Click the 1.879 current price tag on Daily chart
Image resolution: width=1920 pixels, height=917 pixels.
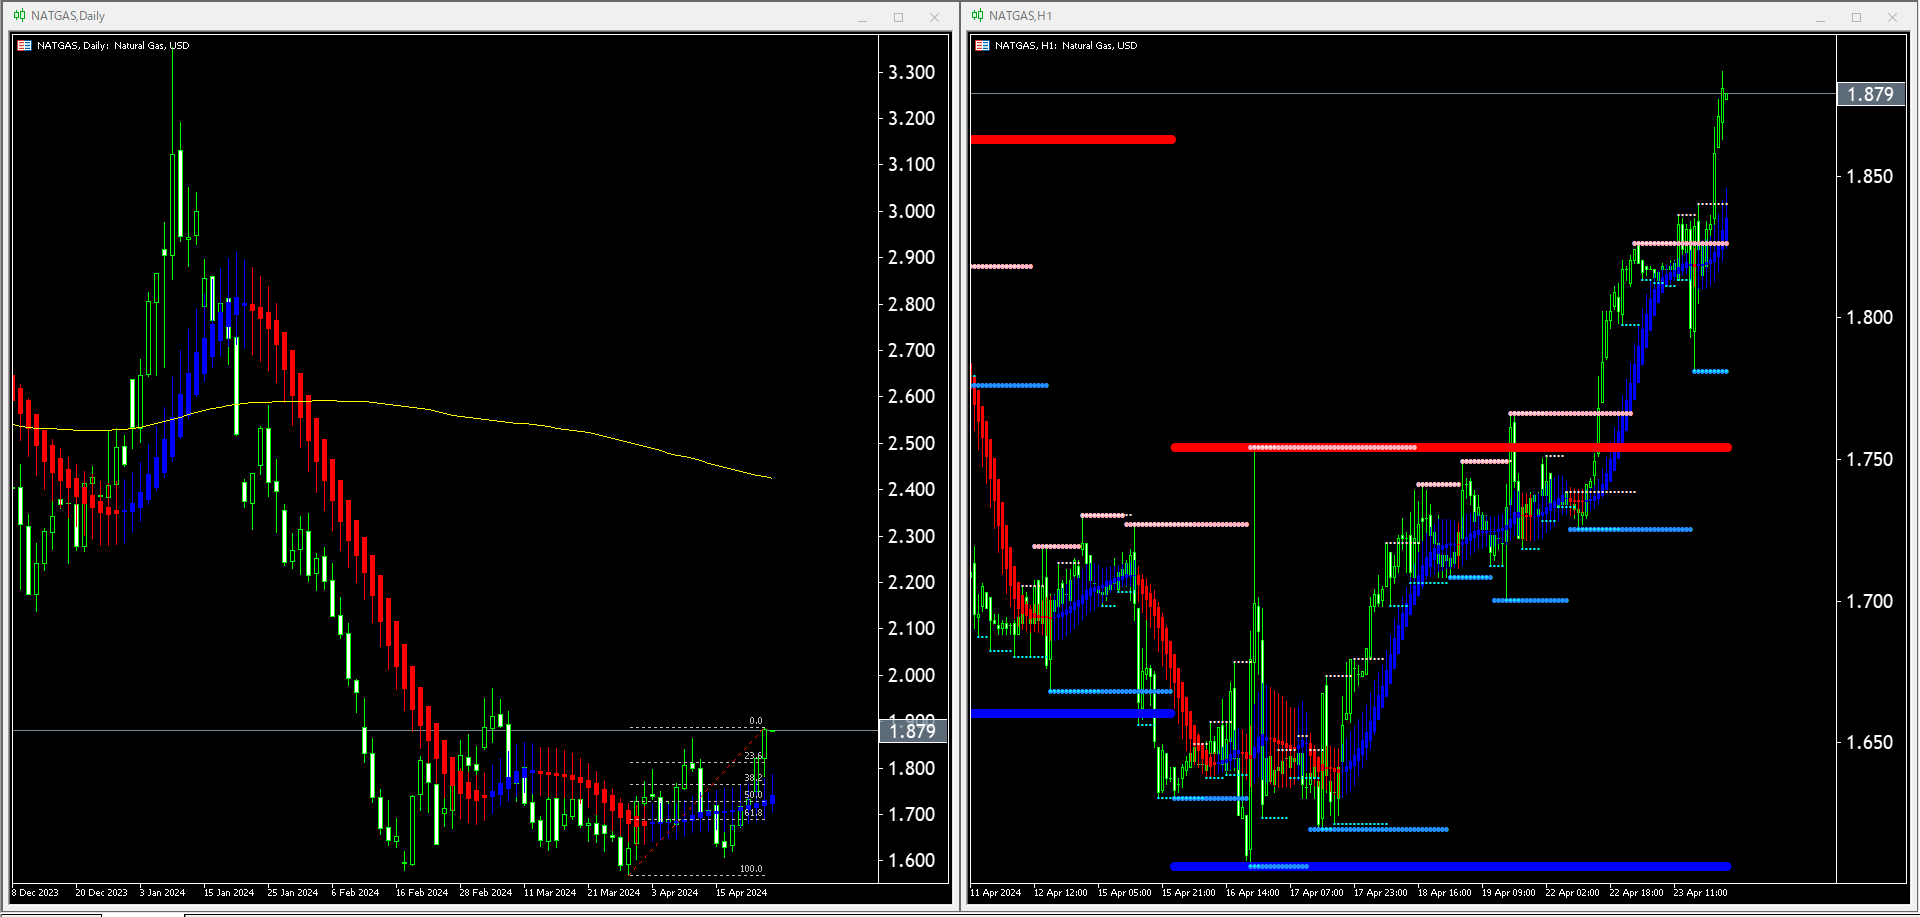[912, 731]
